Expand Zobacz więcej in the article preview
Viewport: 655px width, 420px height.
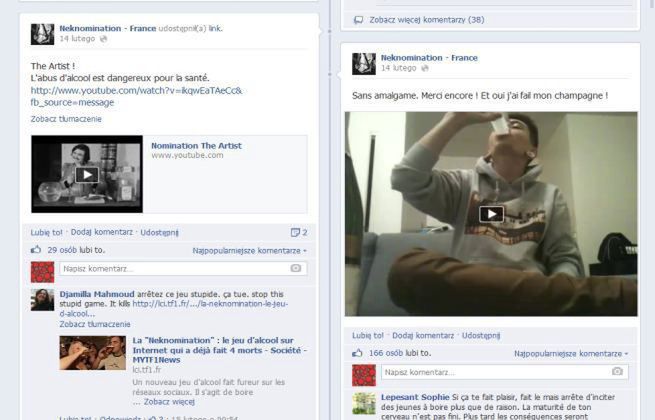click(169, 402)
